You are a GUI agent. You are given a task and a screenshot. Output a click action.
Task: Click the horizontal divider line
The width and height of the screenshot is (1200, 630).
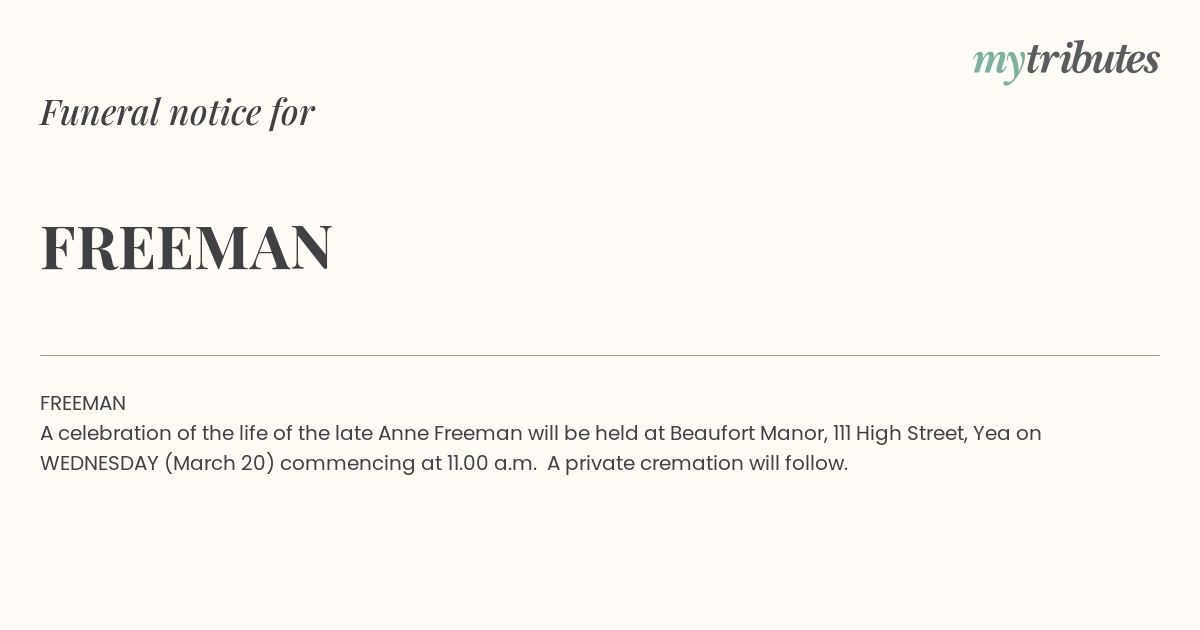click(x=600, y=355)
